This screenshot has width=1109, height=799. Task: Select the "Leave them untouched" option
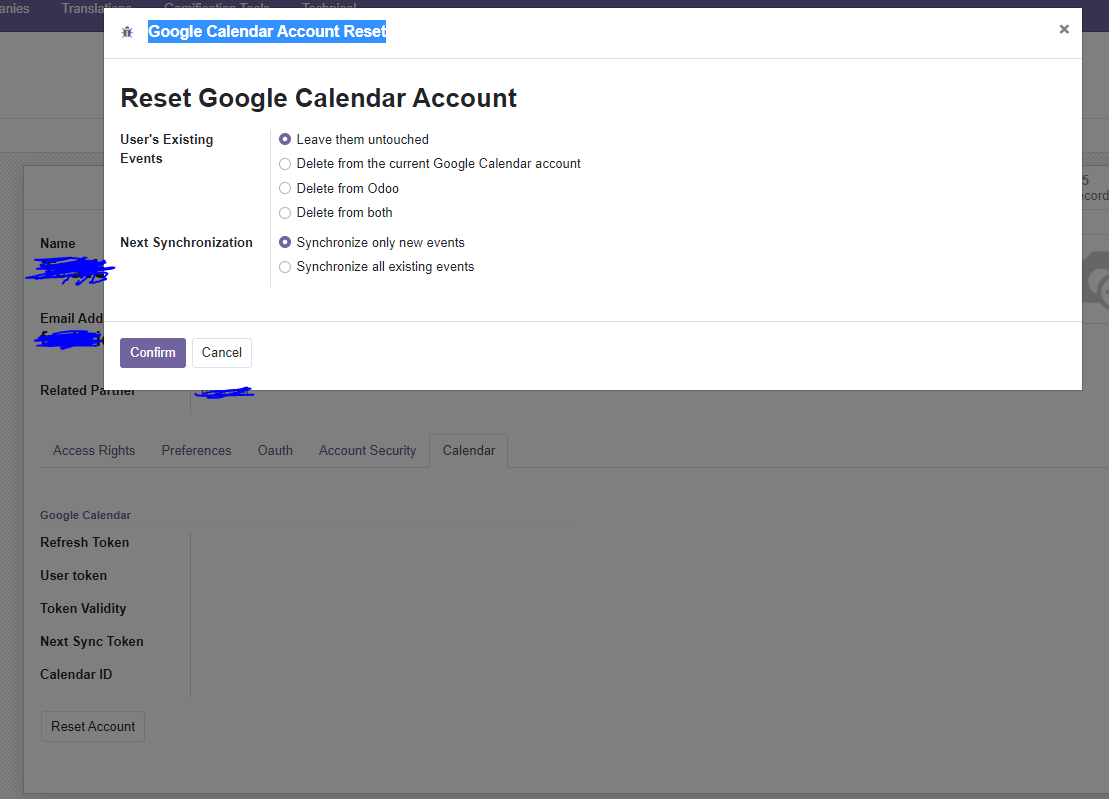(x=285, y=139)
